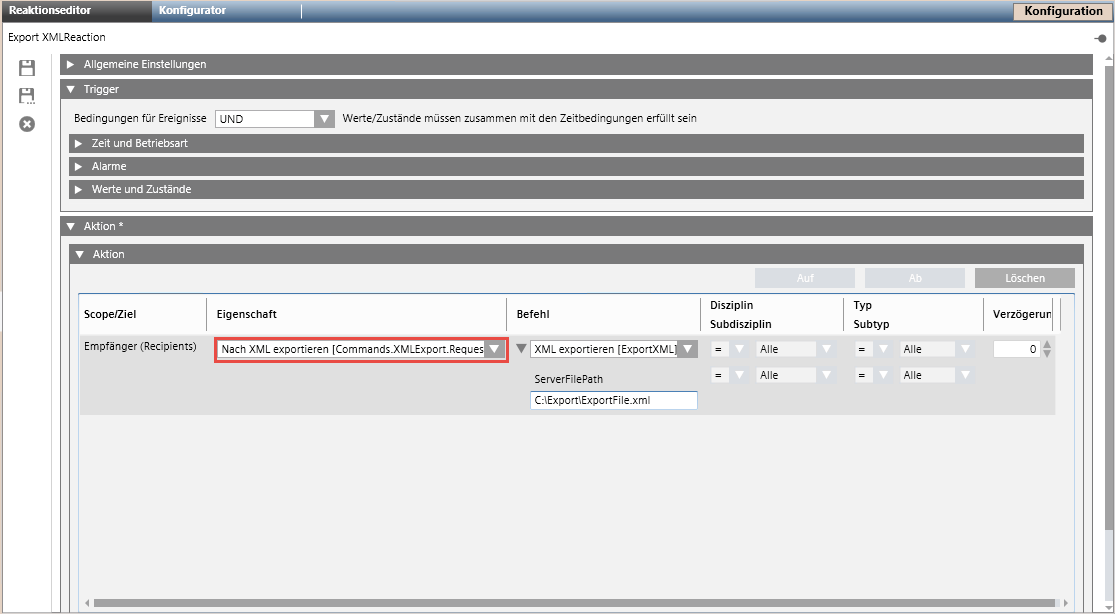Select the Reaktionseditor tab
The height and width of the screenshot is (614, 1115).
tap(51, 11)
